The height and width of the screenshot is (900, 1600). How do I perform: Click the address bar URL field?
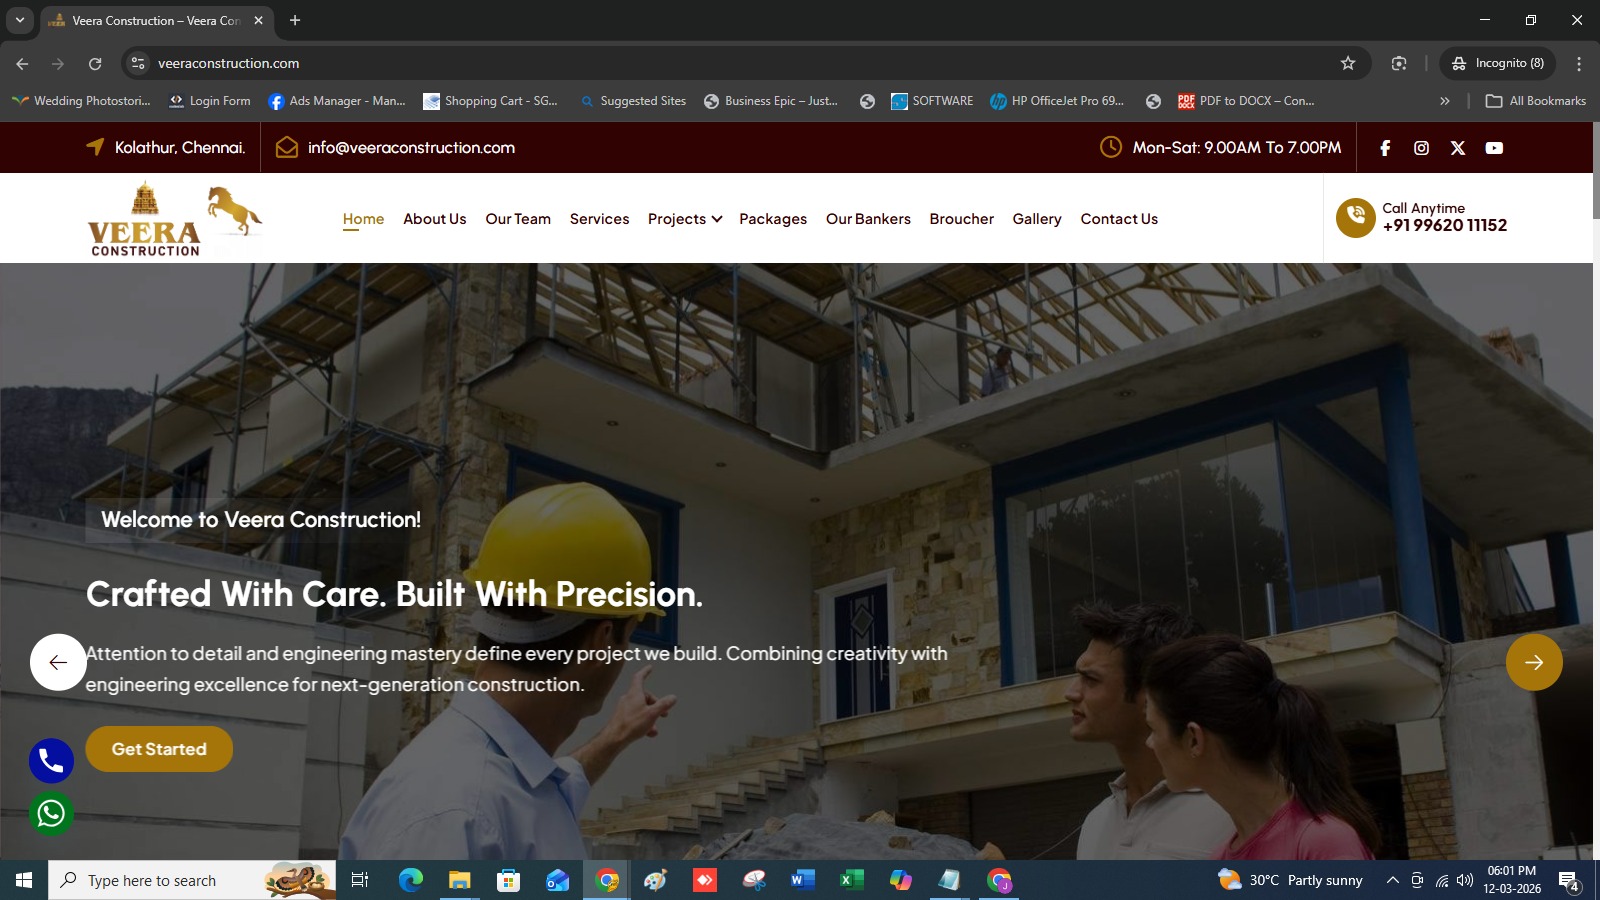tap(740, 63)
